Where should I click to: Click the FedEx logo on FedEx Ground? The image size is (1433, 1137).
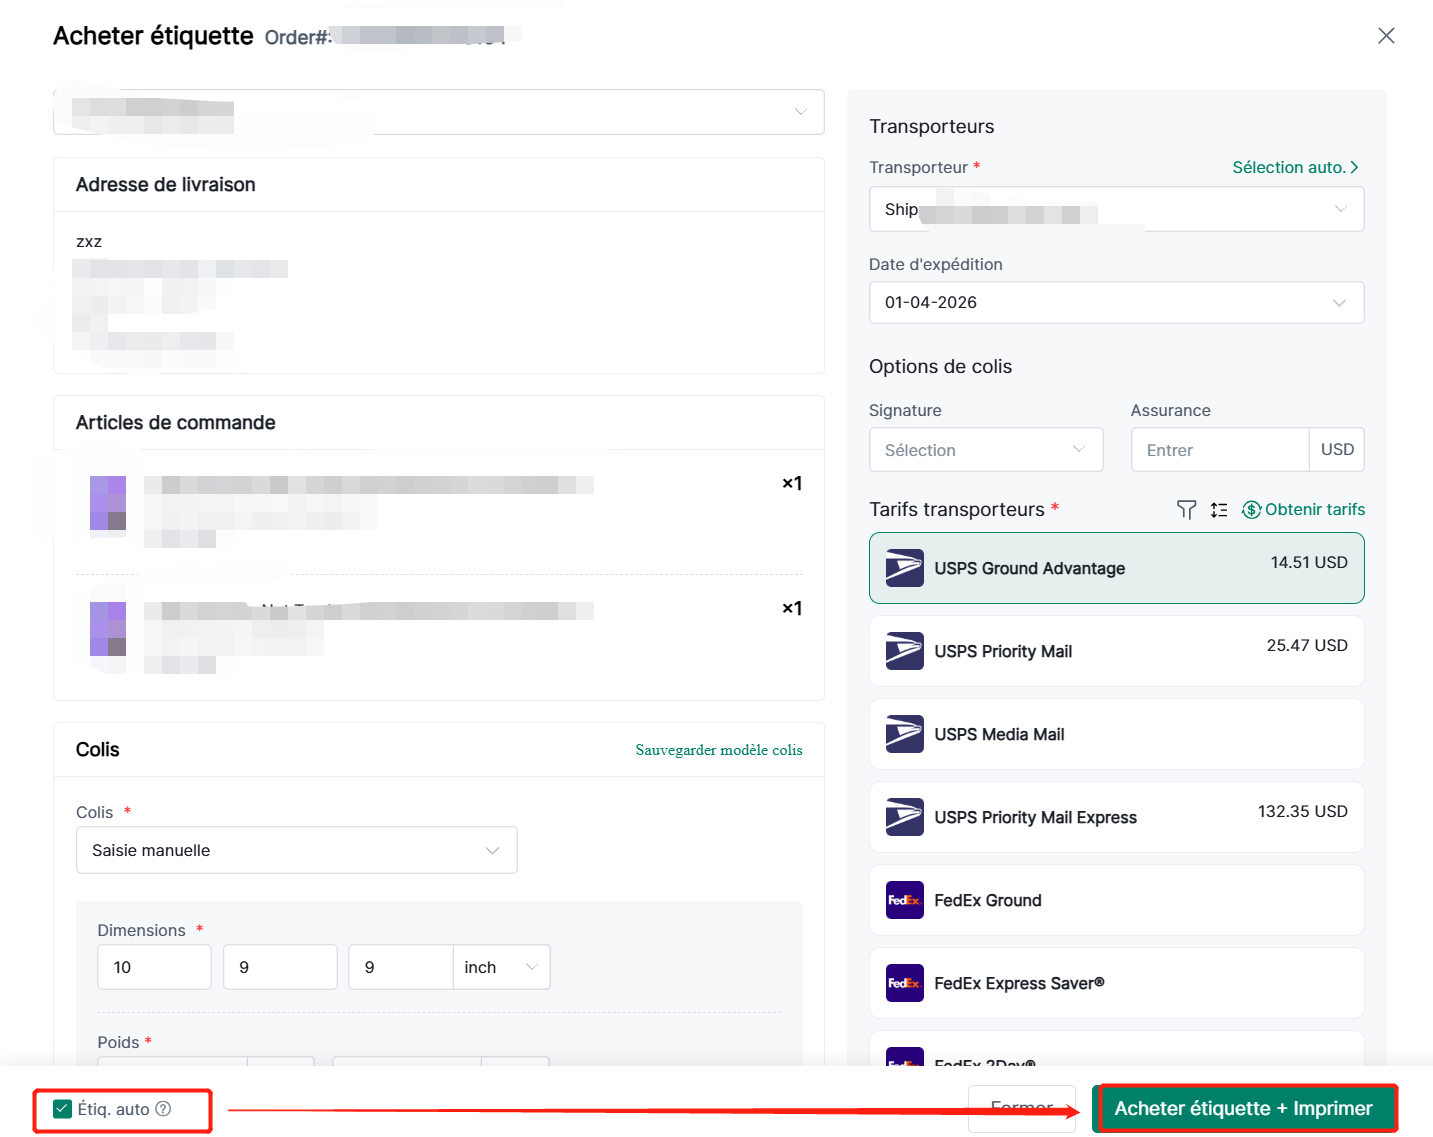coord(904,900)
